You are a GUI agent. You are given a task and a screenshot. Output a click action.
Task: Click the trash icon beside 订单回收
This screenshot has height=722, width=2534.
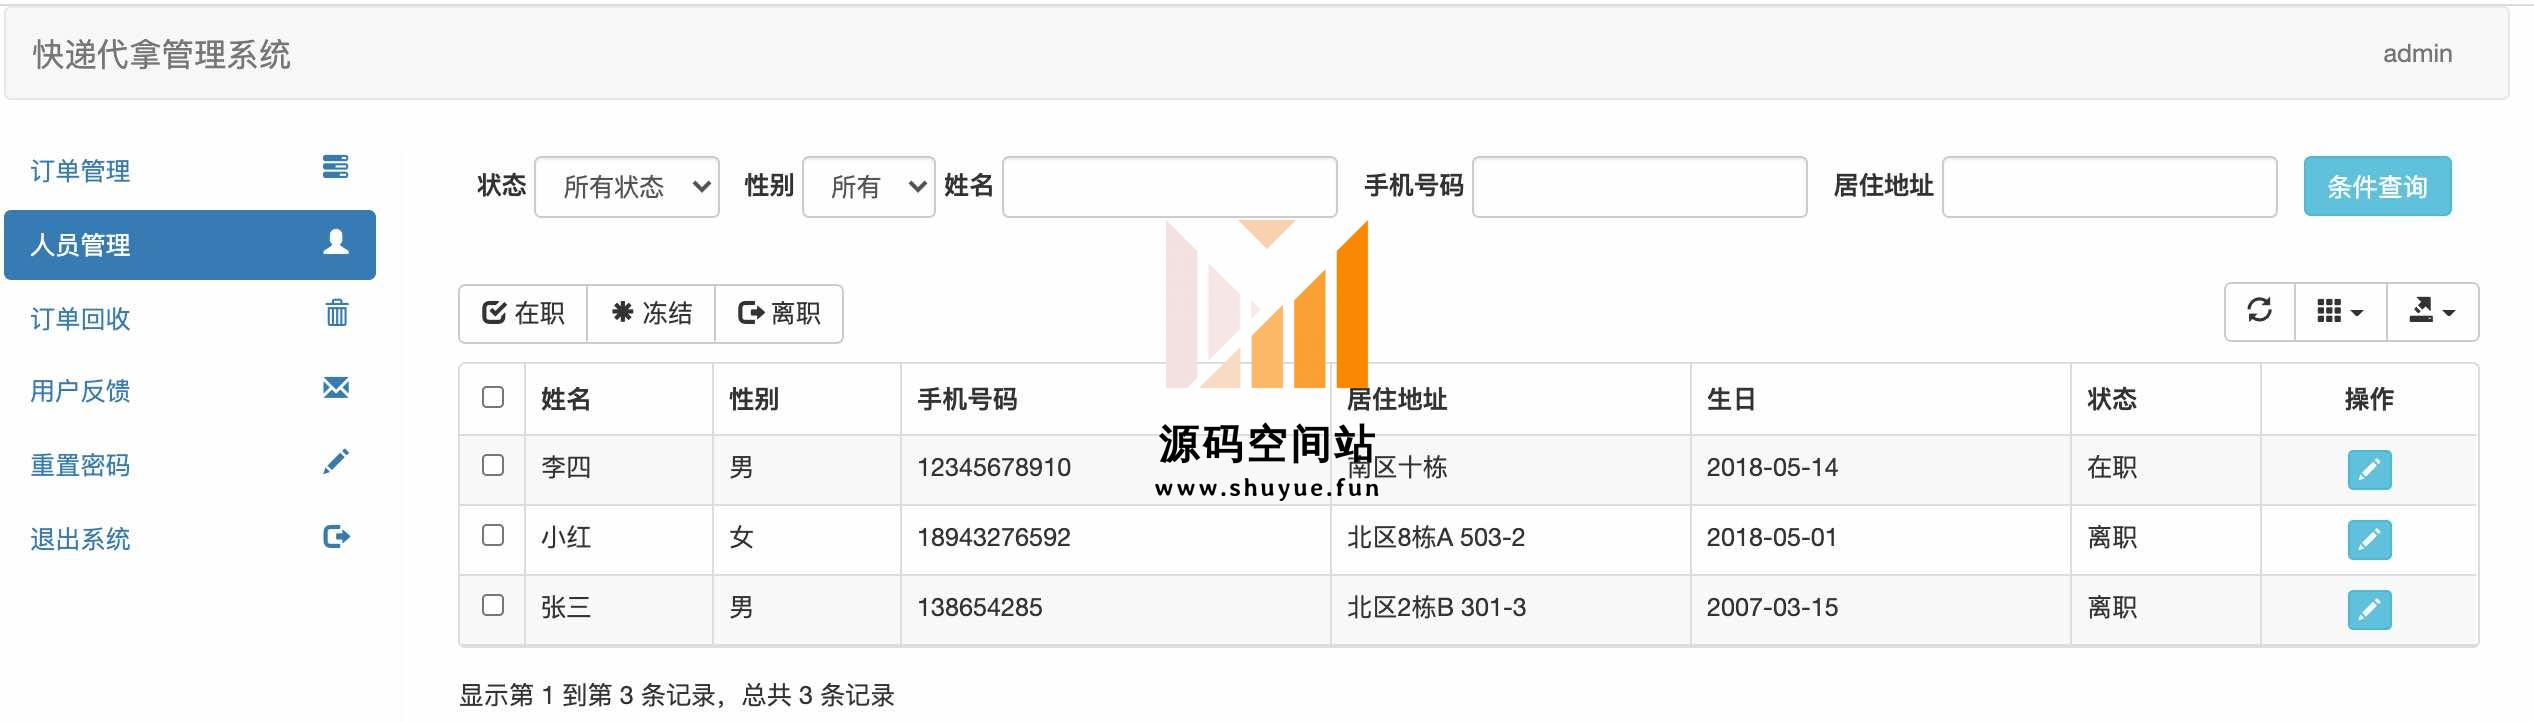(337, 314)
